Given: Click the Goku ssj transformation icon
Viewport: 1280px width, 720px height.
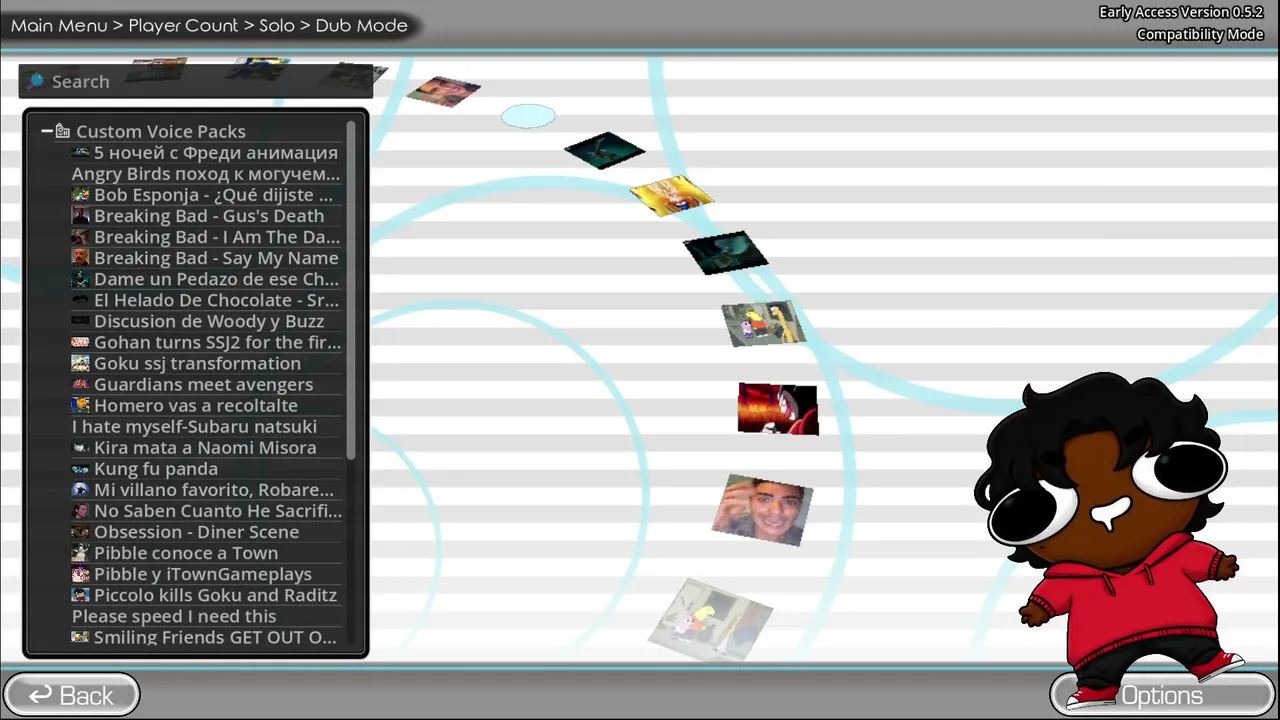Looking at the screenshot, I should (81, 363).
